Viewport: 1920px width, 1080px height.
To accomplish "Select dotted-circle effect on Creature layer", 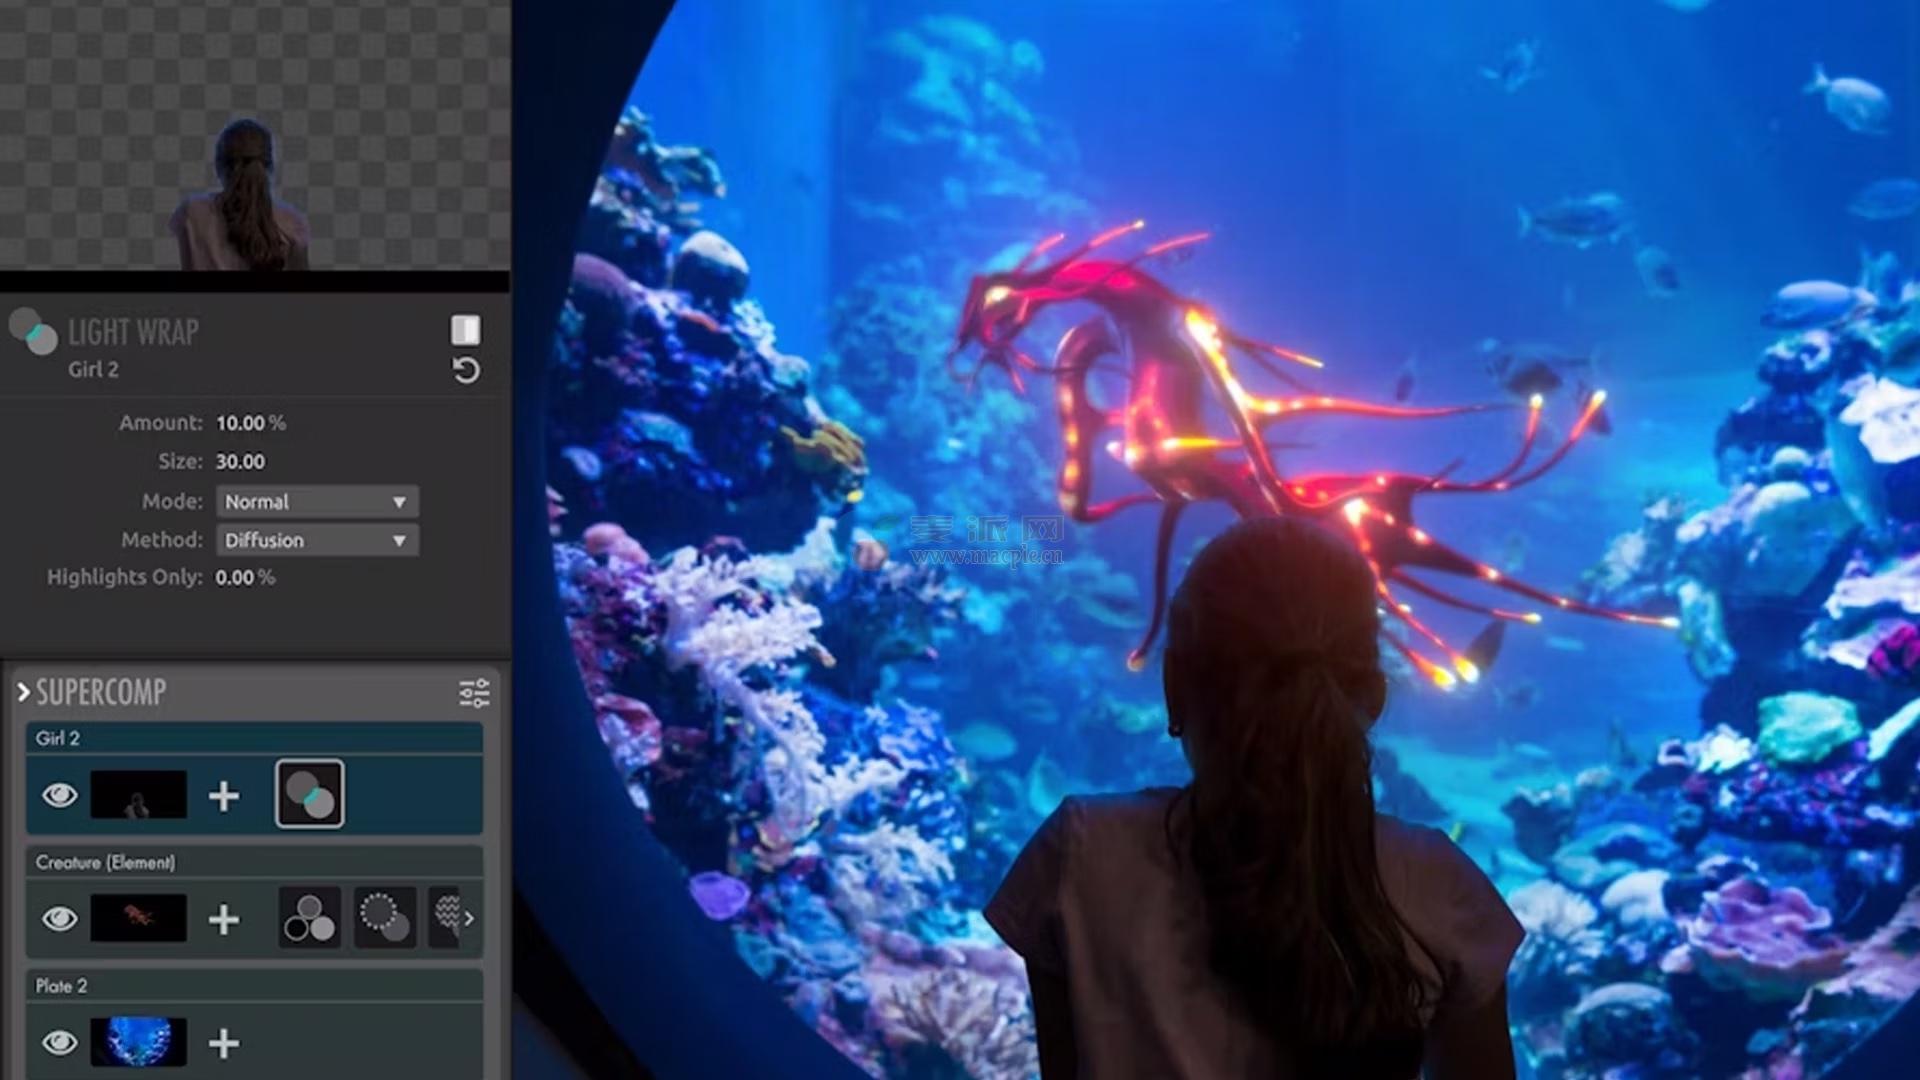I will [x=384, y=918].
